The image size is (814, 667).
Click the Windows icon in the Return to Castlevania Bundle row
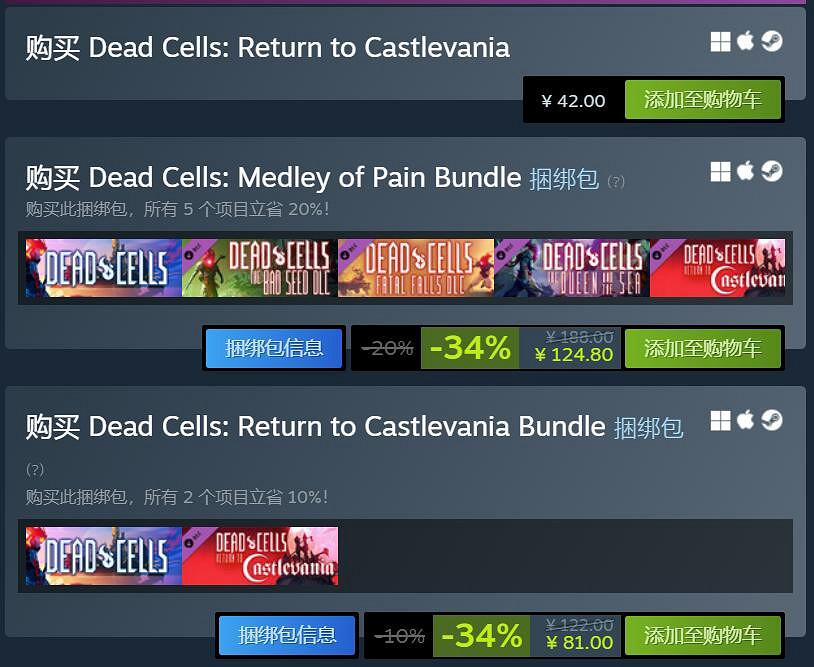(720, 420)
